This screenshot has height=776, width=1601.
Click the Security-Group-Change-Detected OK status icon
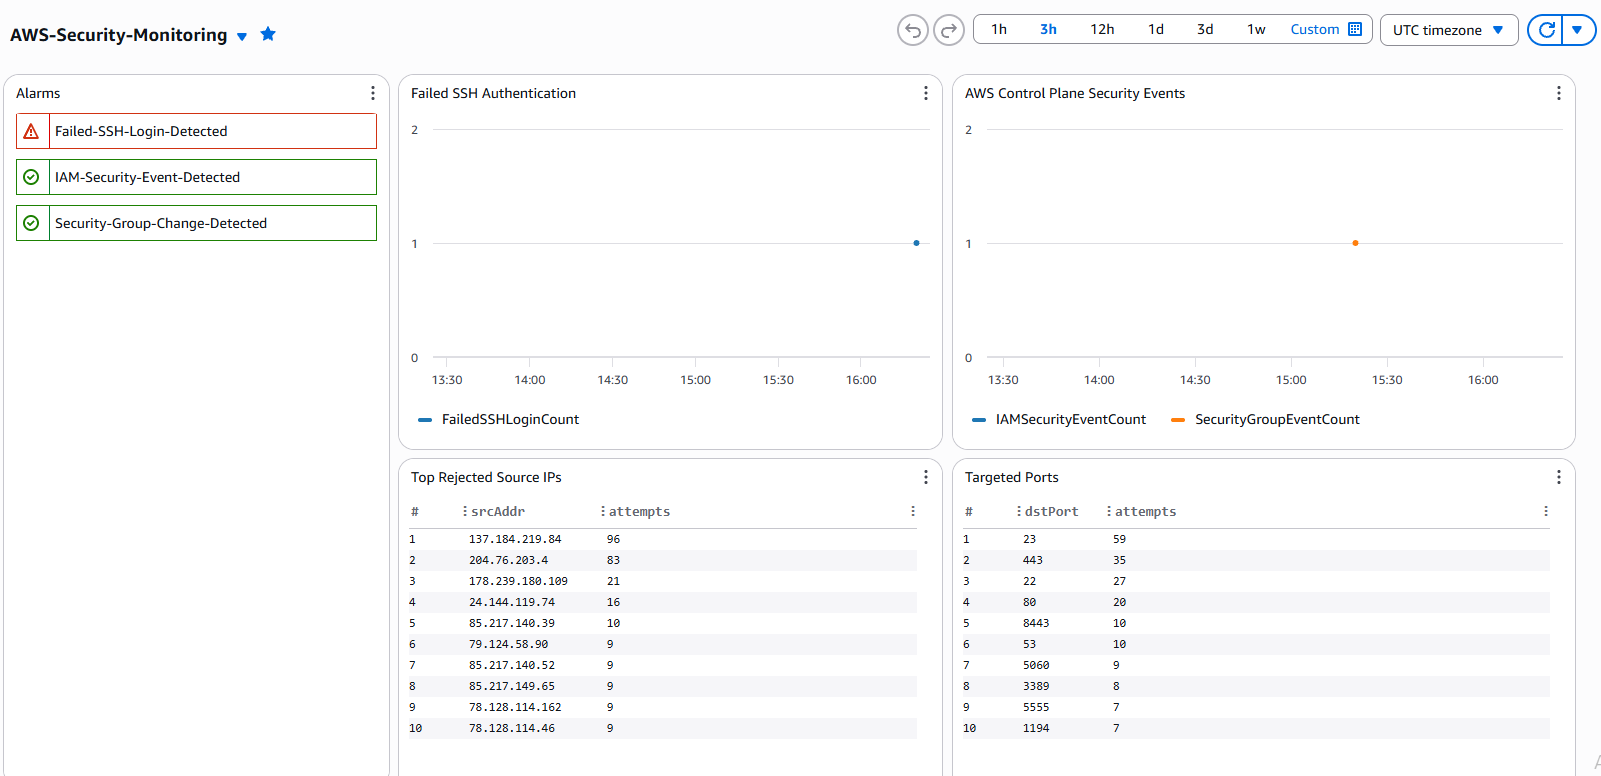32,223
